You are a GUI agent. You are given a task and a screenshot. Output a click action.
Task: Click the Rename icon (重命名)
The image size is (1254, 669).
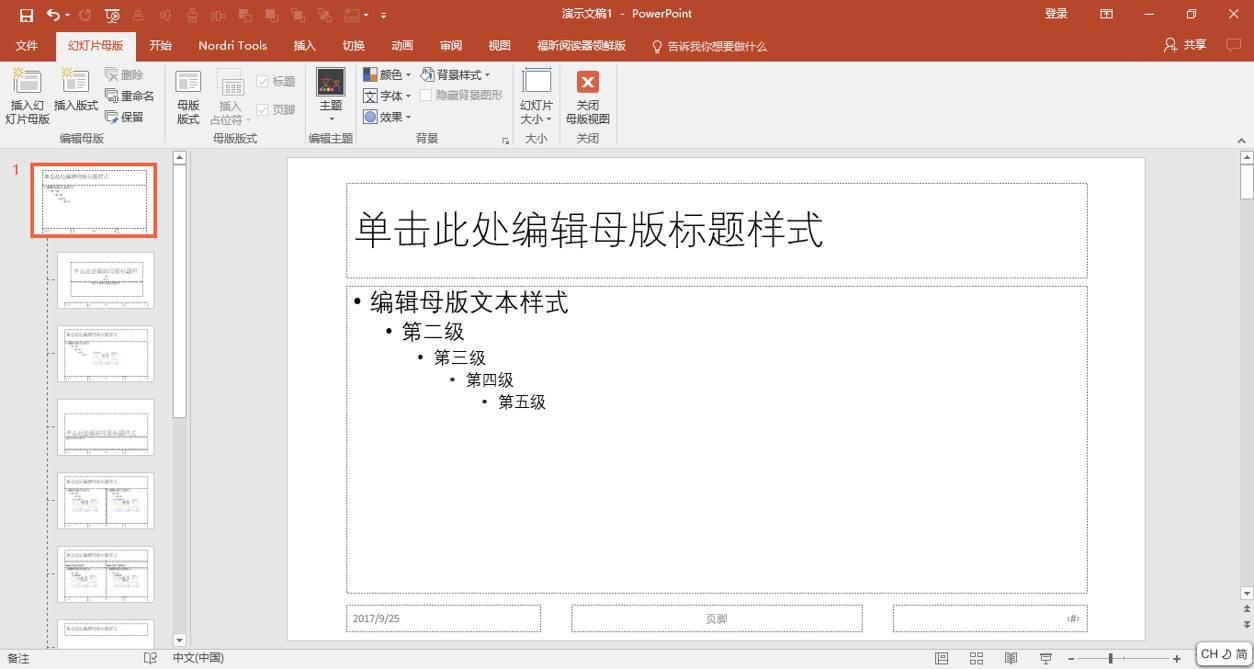point(130,95)
